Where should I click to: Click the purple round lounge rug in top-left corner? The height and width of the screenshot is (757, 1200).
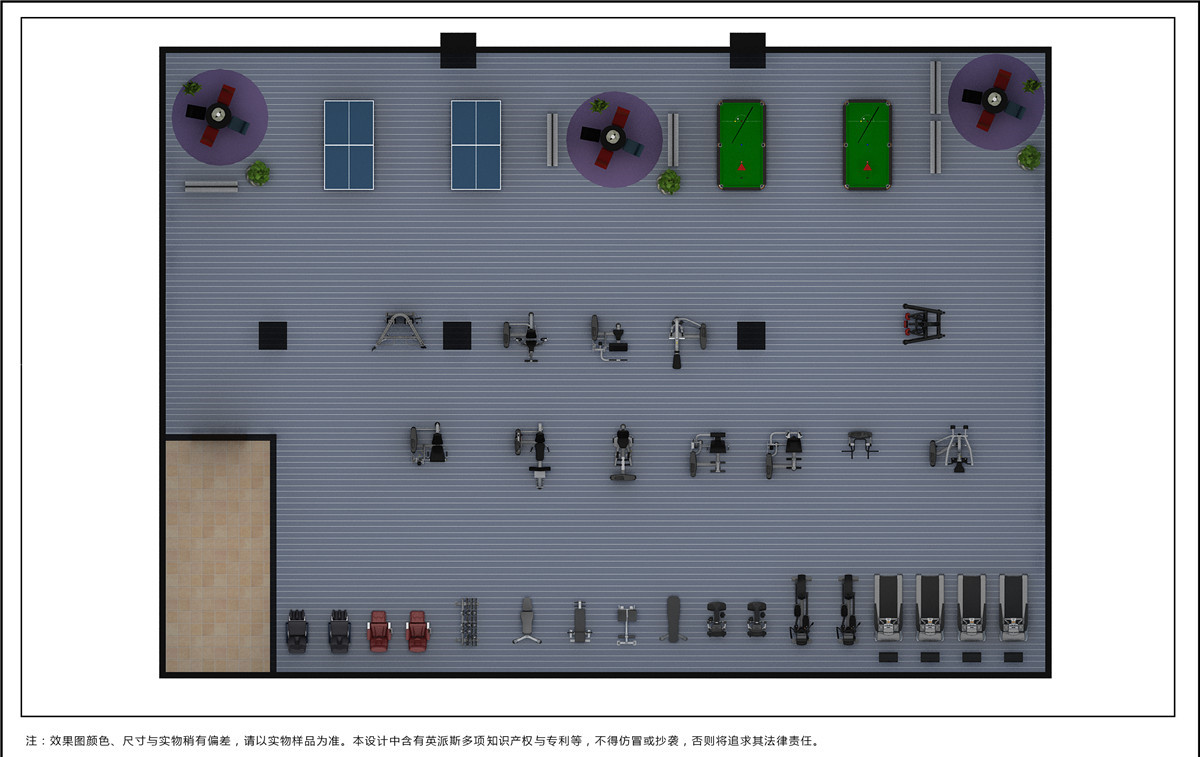click(x=220, y=117)
